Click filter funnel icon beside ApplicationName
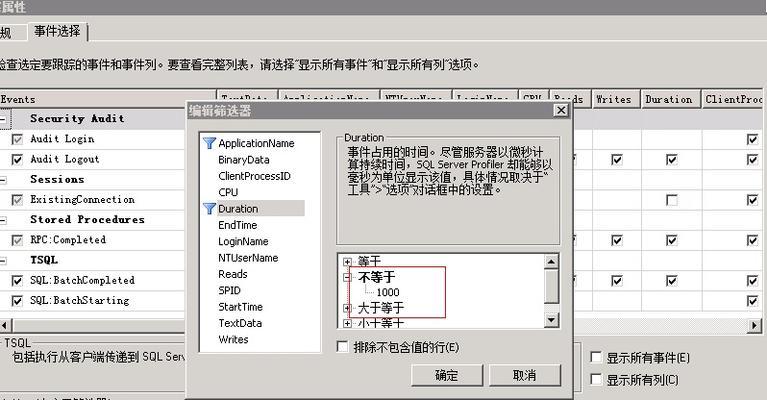The image size is (767, 400). click(209, 143)
